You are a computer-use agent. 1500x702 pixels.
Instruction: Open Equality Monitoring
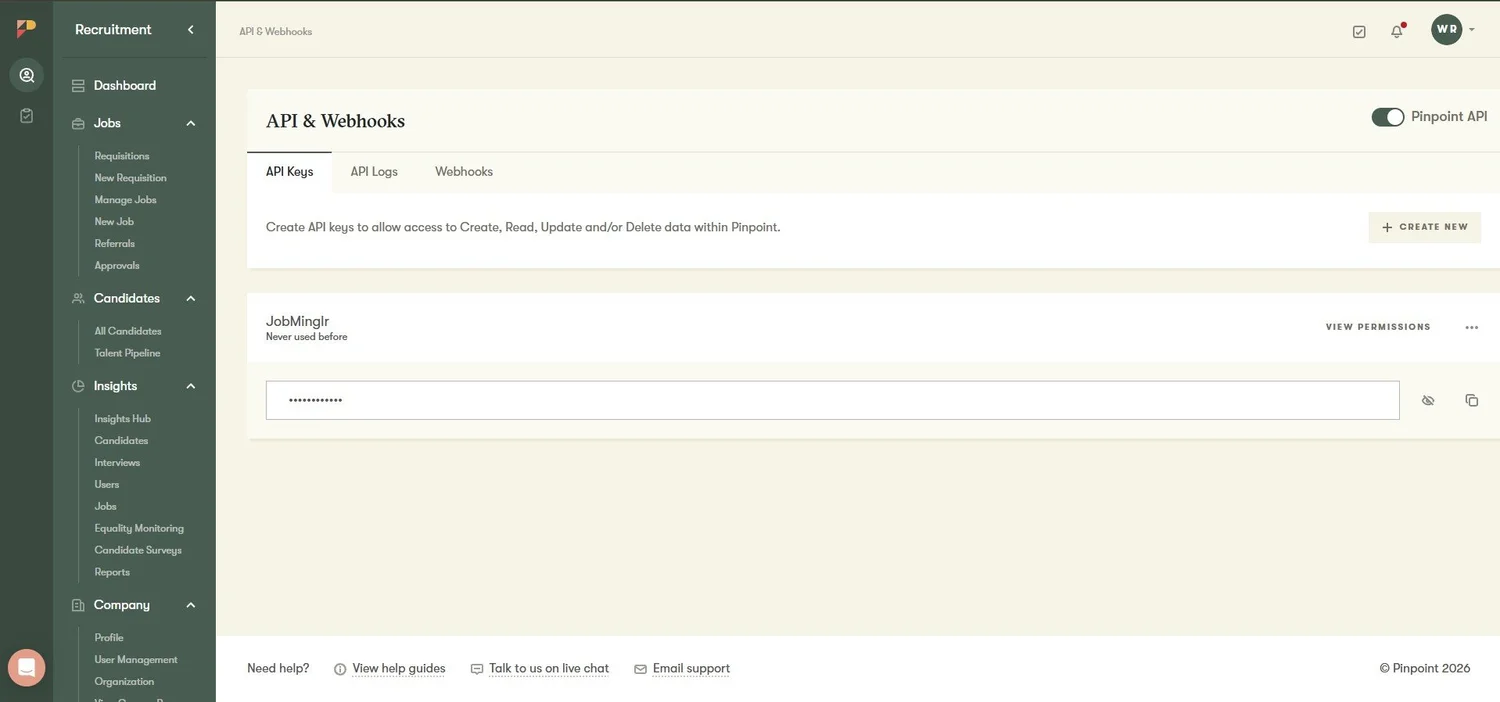pos(139,529)
